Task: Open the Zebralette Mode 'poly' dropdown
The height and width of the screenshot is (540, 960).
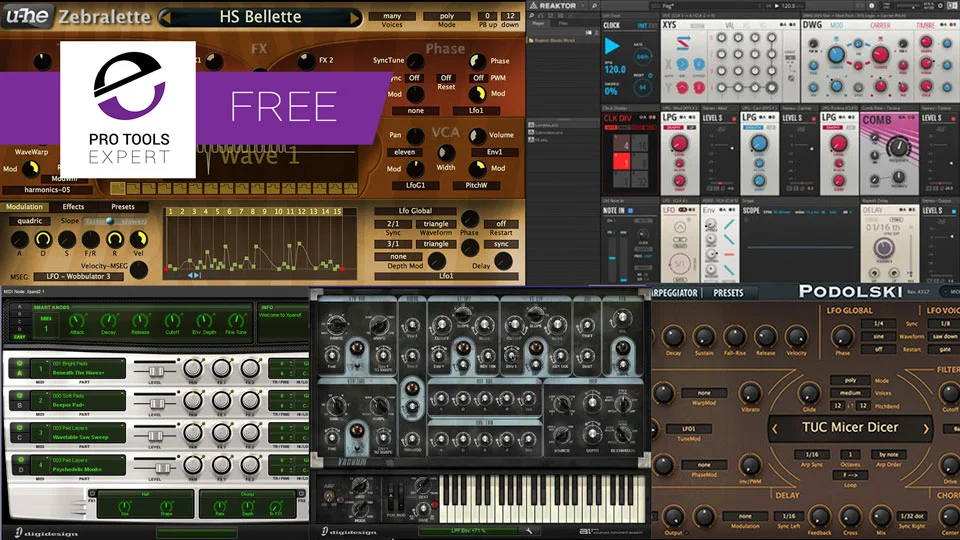Action: coord(447,16)
